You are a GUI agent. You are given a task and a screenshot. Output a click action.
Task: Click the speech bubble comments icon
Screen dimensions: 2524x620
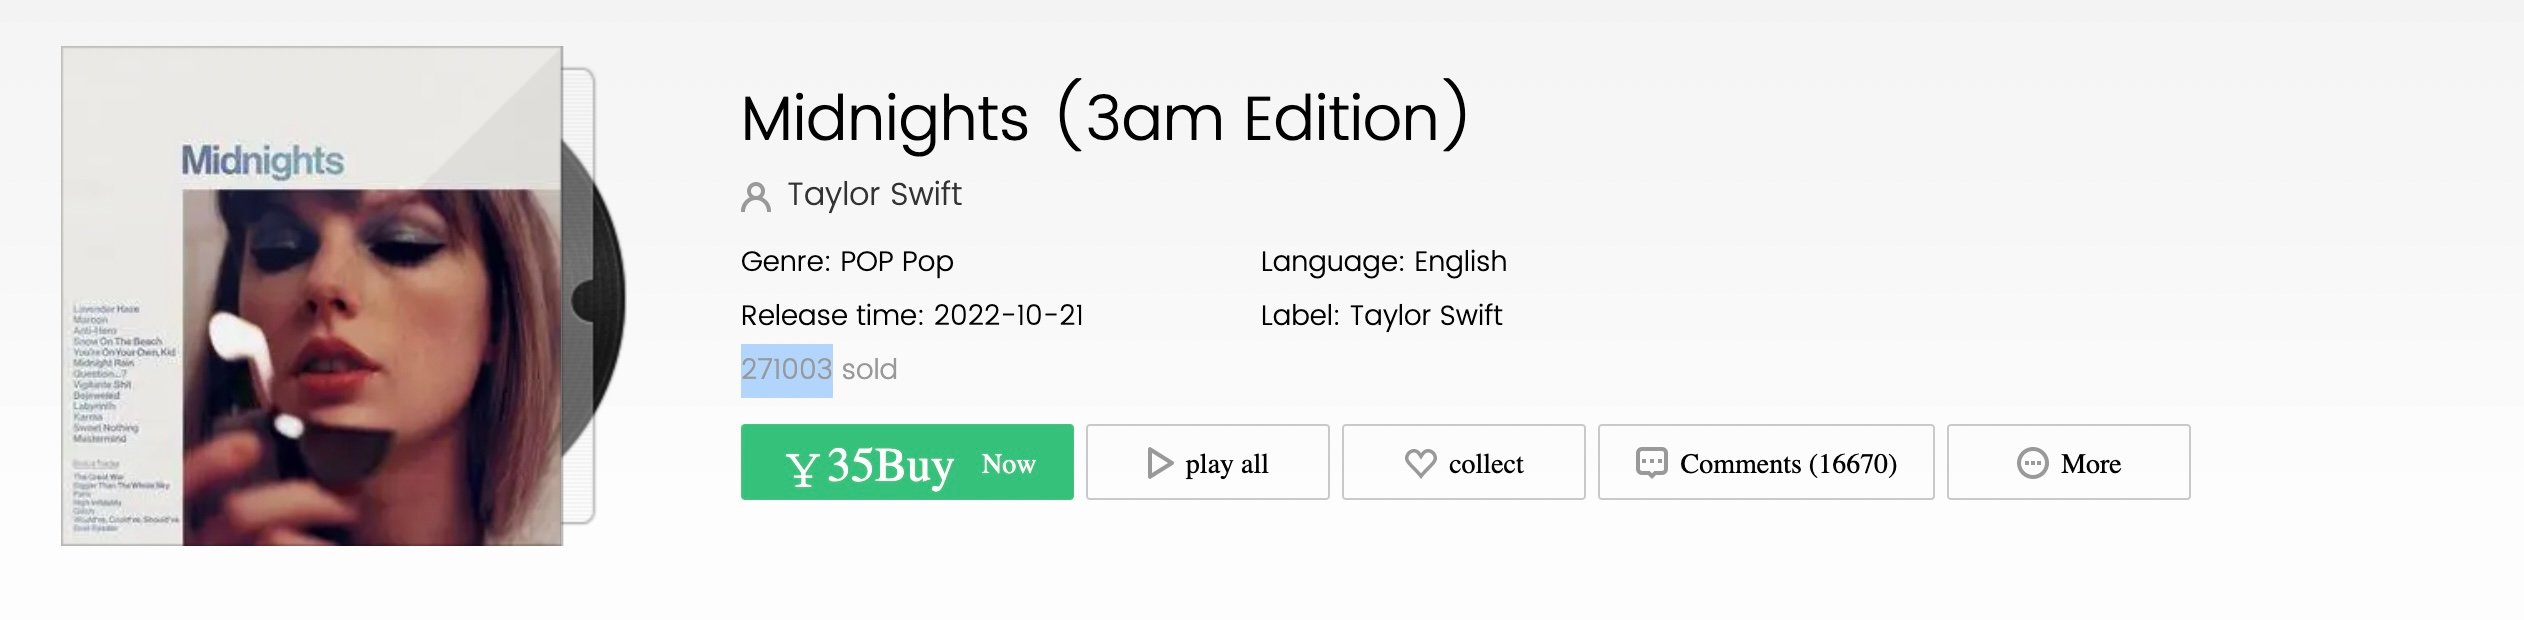1651,463
